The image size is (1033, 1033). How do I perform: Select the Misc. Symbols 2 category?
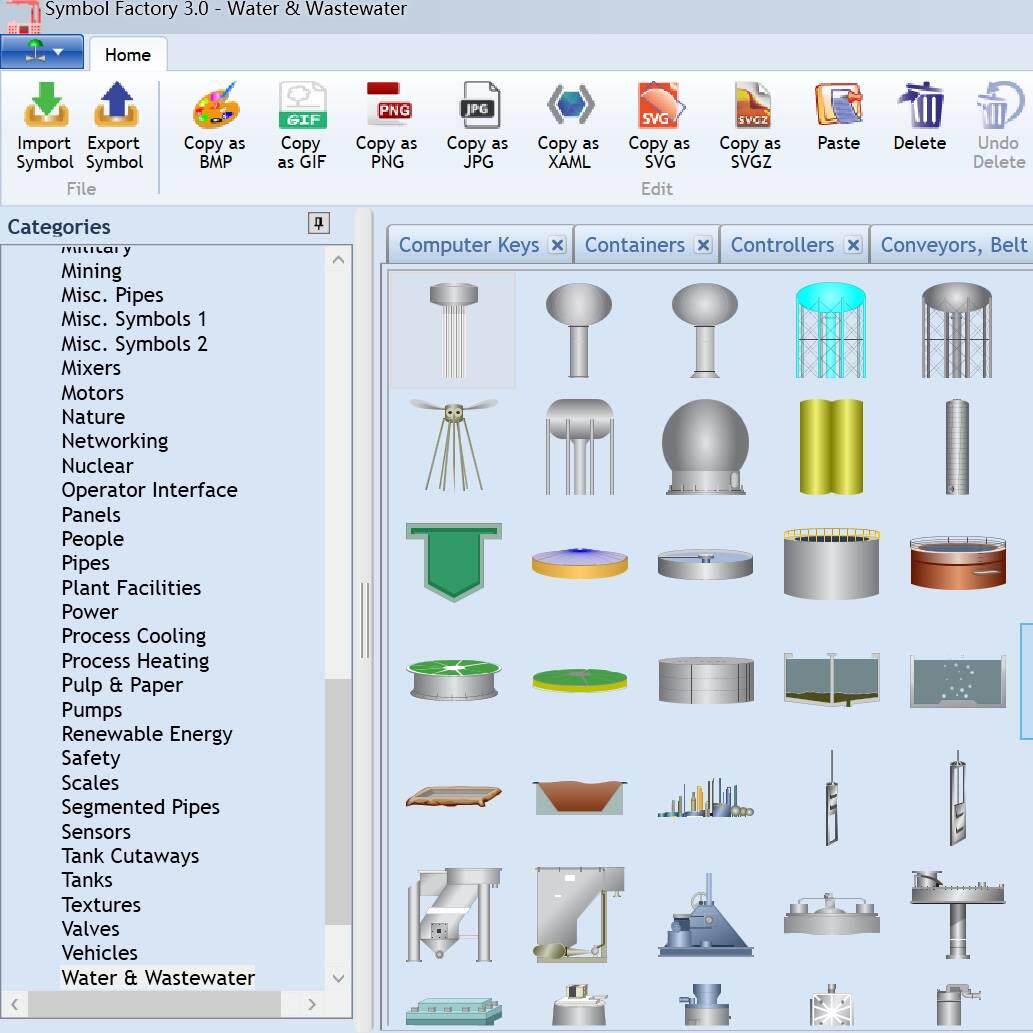pyautogui.click(x=134, y=344)
